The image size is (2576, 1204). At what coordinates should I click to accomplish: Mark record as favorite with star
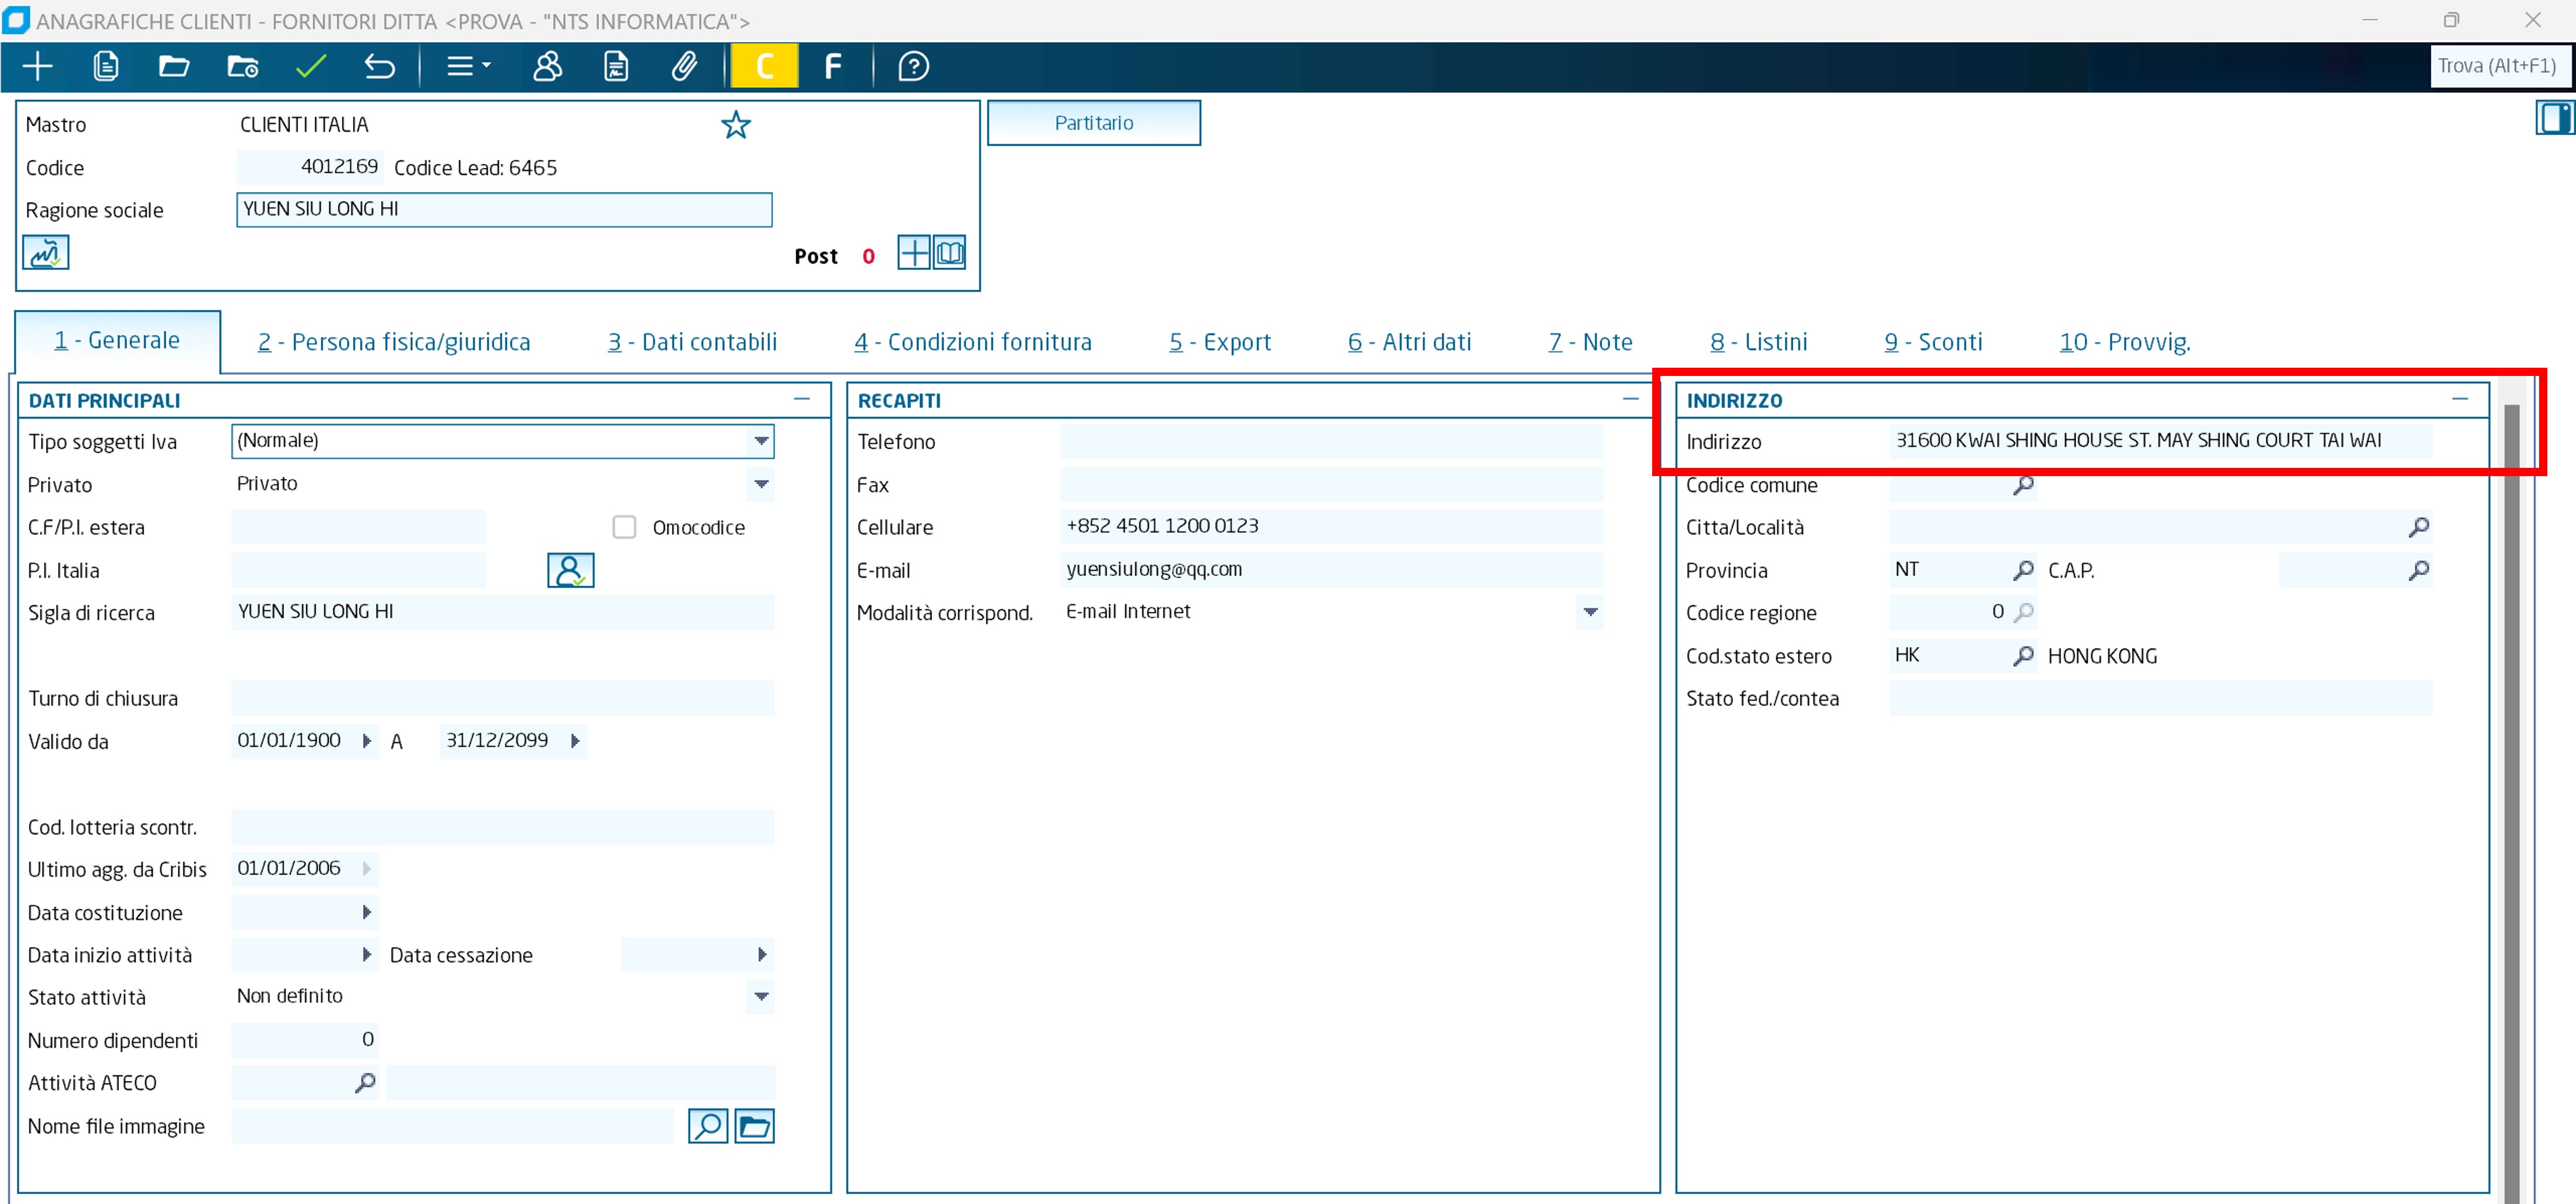(736, 125)
